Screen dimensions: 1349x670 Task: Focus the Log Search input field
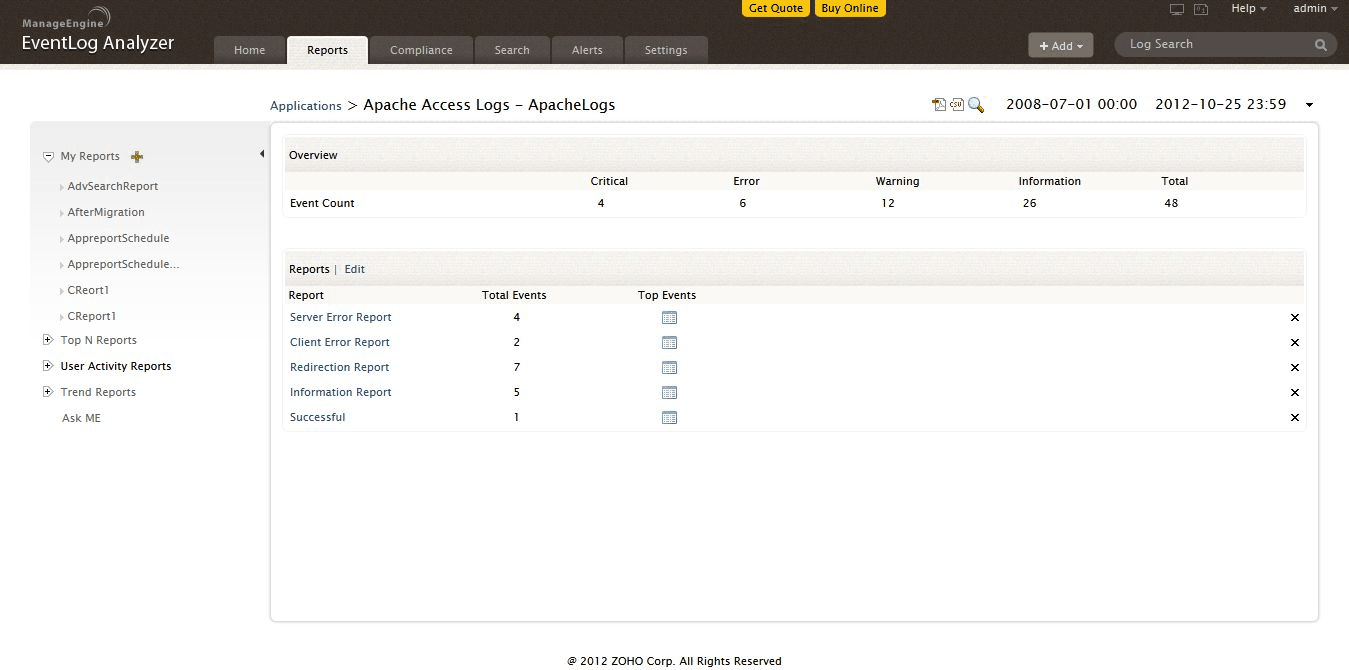click(1215, 45)
